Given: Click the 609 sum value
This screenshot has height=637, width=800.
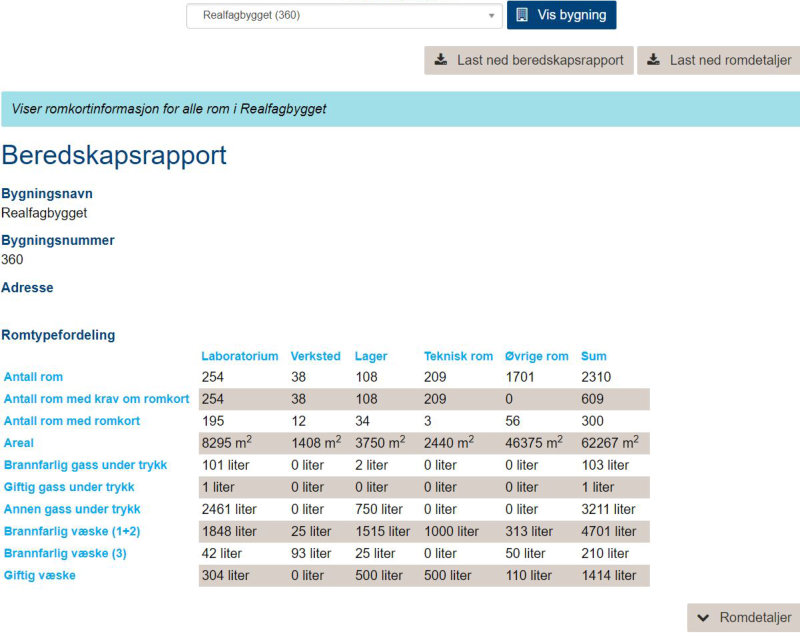Looking at the screenshot, I should click(x=592, y=399).
